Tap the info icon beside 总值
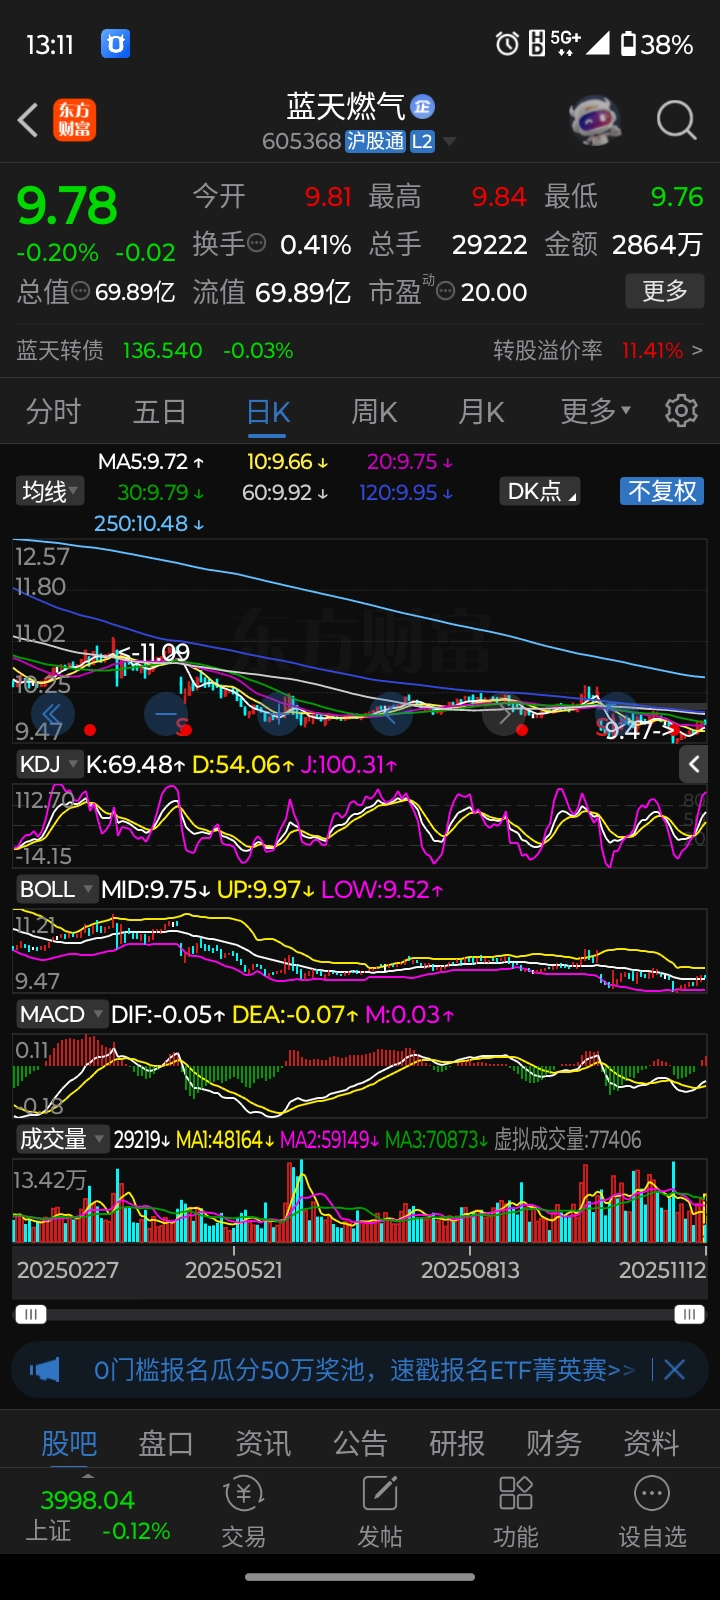The image size is (720, 1600). click(81, 292)
